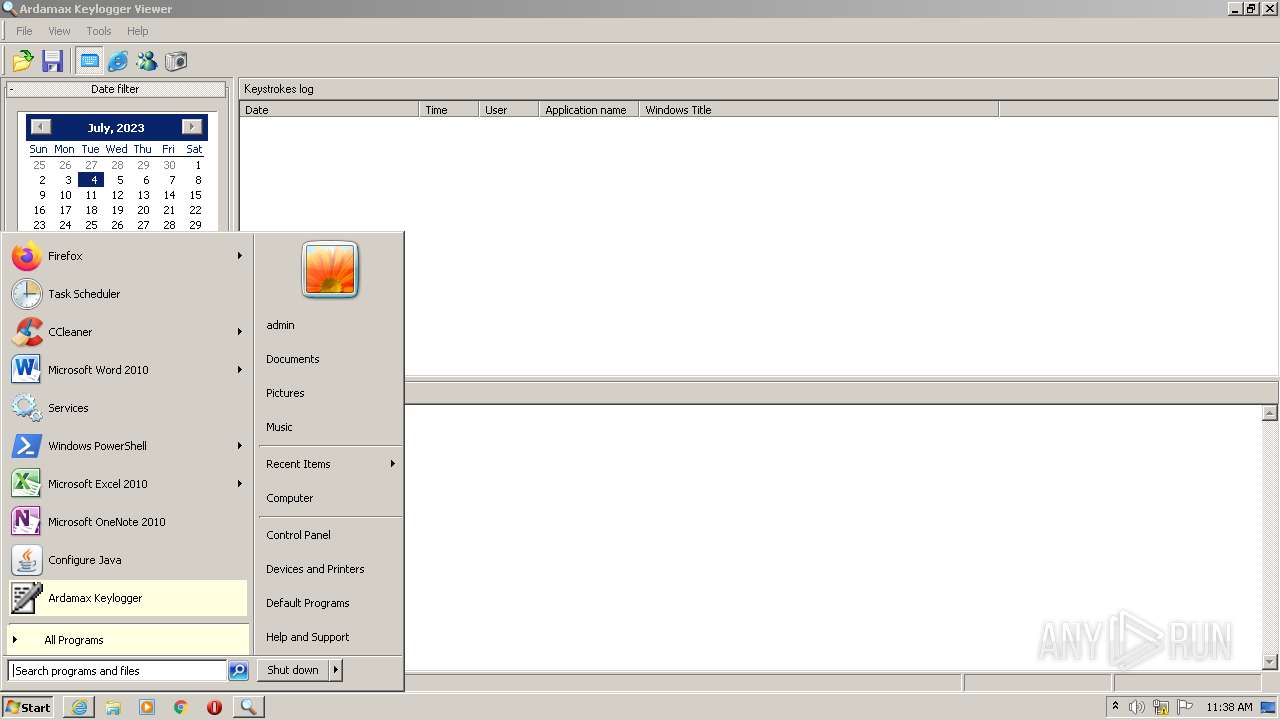This screenshot has height=720, width=1280.
Task: Open Control Panel
Action: [x=330, y=535]
